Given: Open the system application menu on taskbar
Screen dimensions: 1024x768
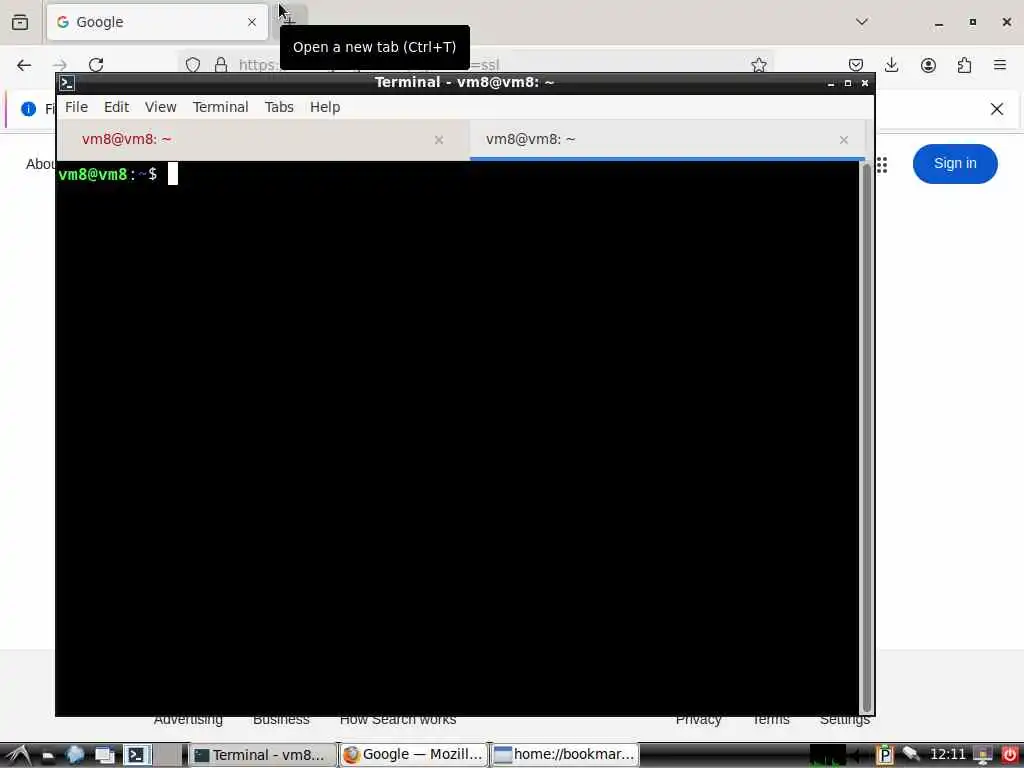Looking at the screenshot, I should click(19, 755).
